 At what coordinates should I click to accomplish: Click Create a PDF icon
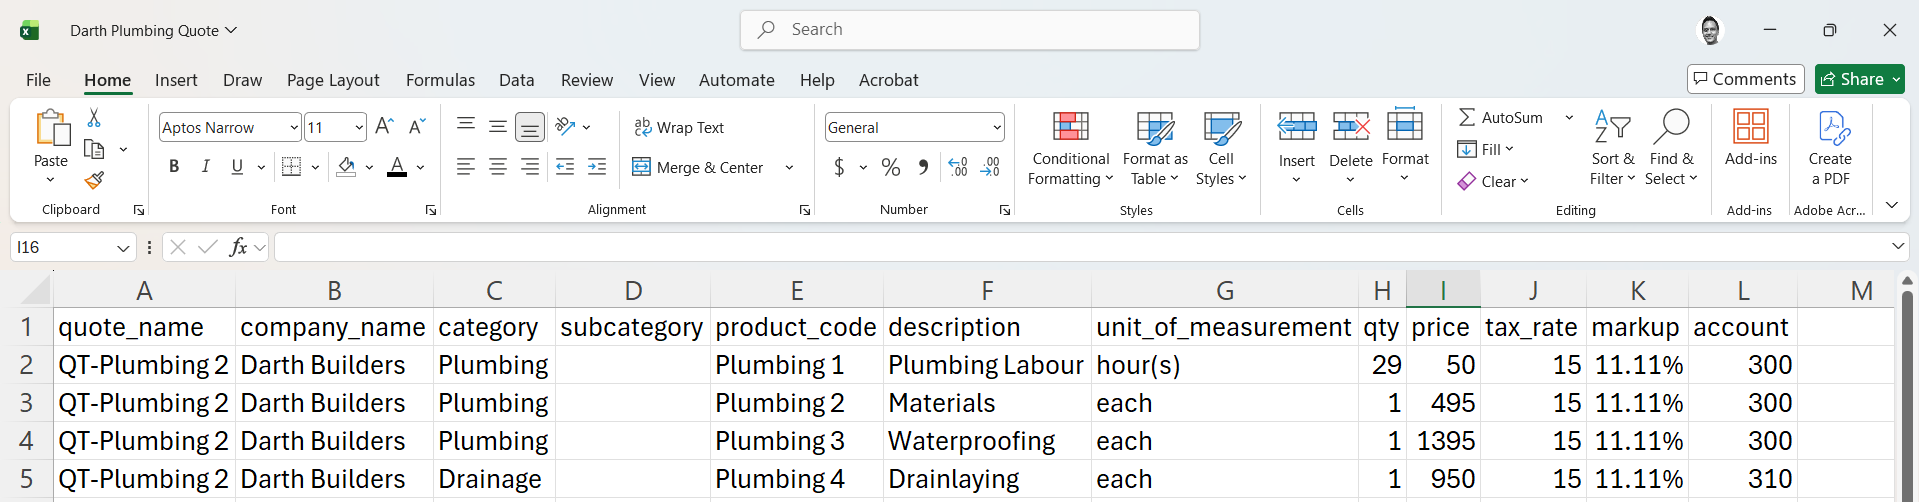pos(1829,149)
